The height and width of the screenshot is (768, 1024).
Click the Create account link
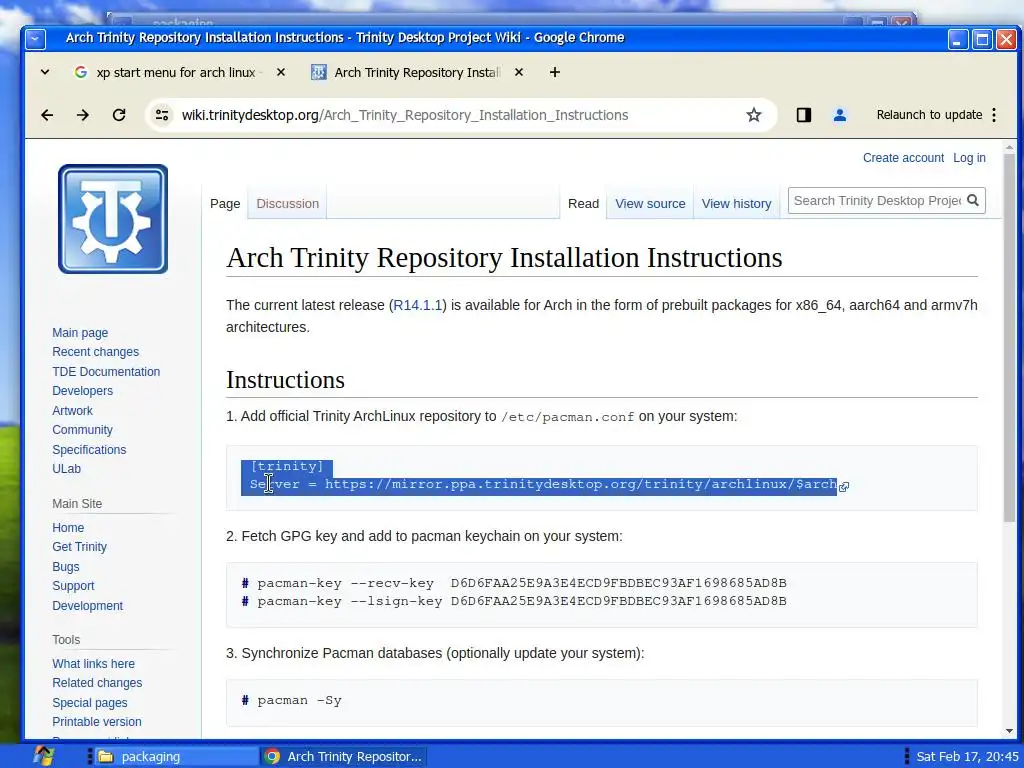click(x=903, y=158)
